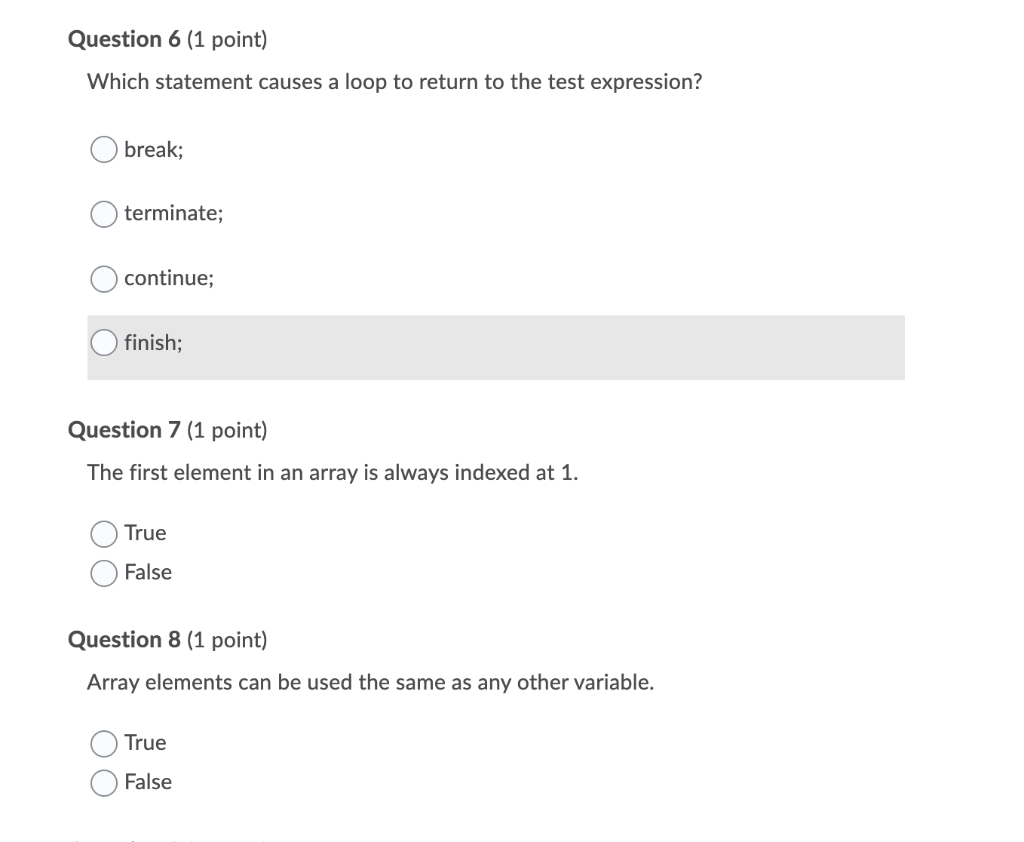Select the continue; answer option
Screen dimensions: 1024x842
click(103, 278)
